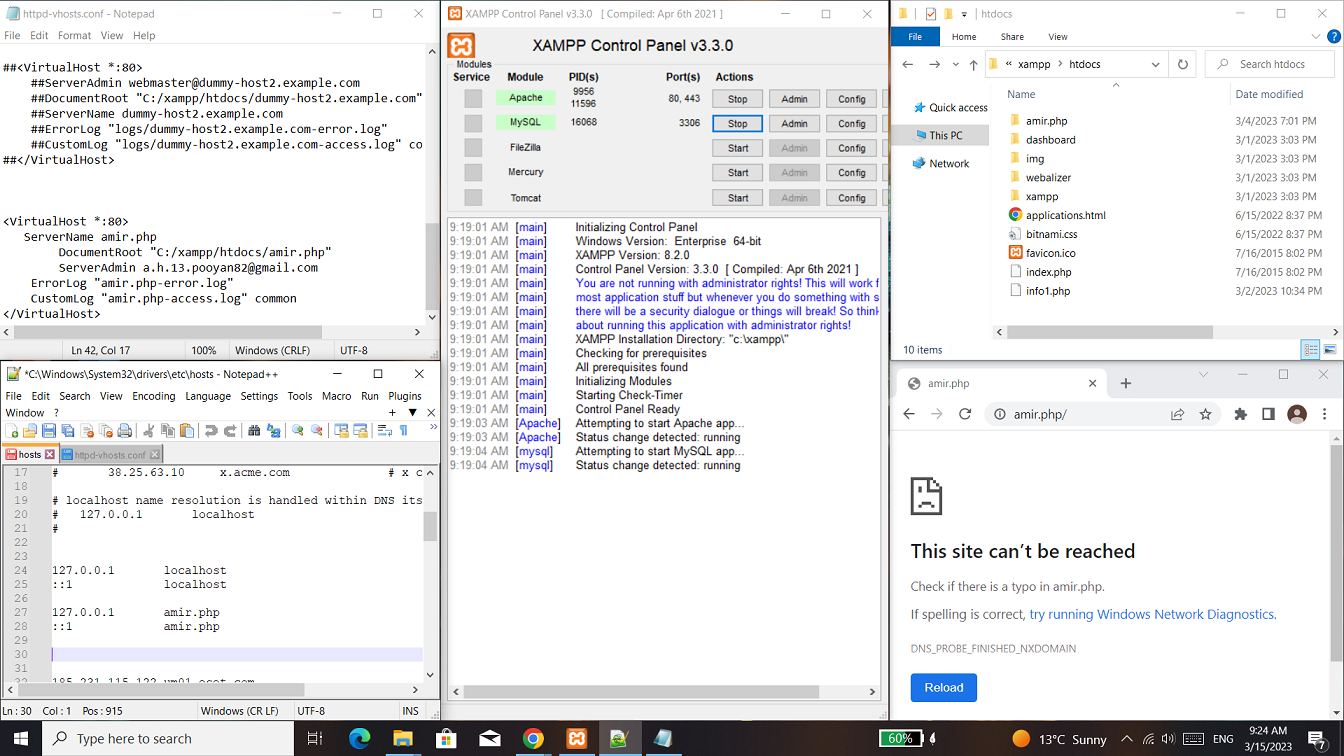Toggle the MySQL service checkbox in XAMPP
The height and width of the screenshot is (756, 1344).
[473, 123]
